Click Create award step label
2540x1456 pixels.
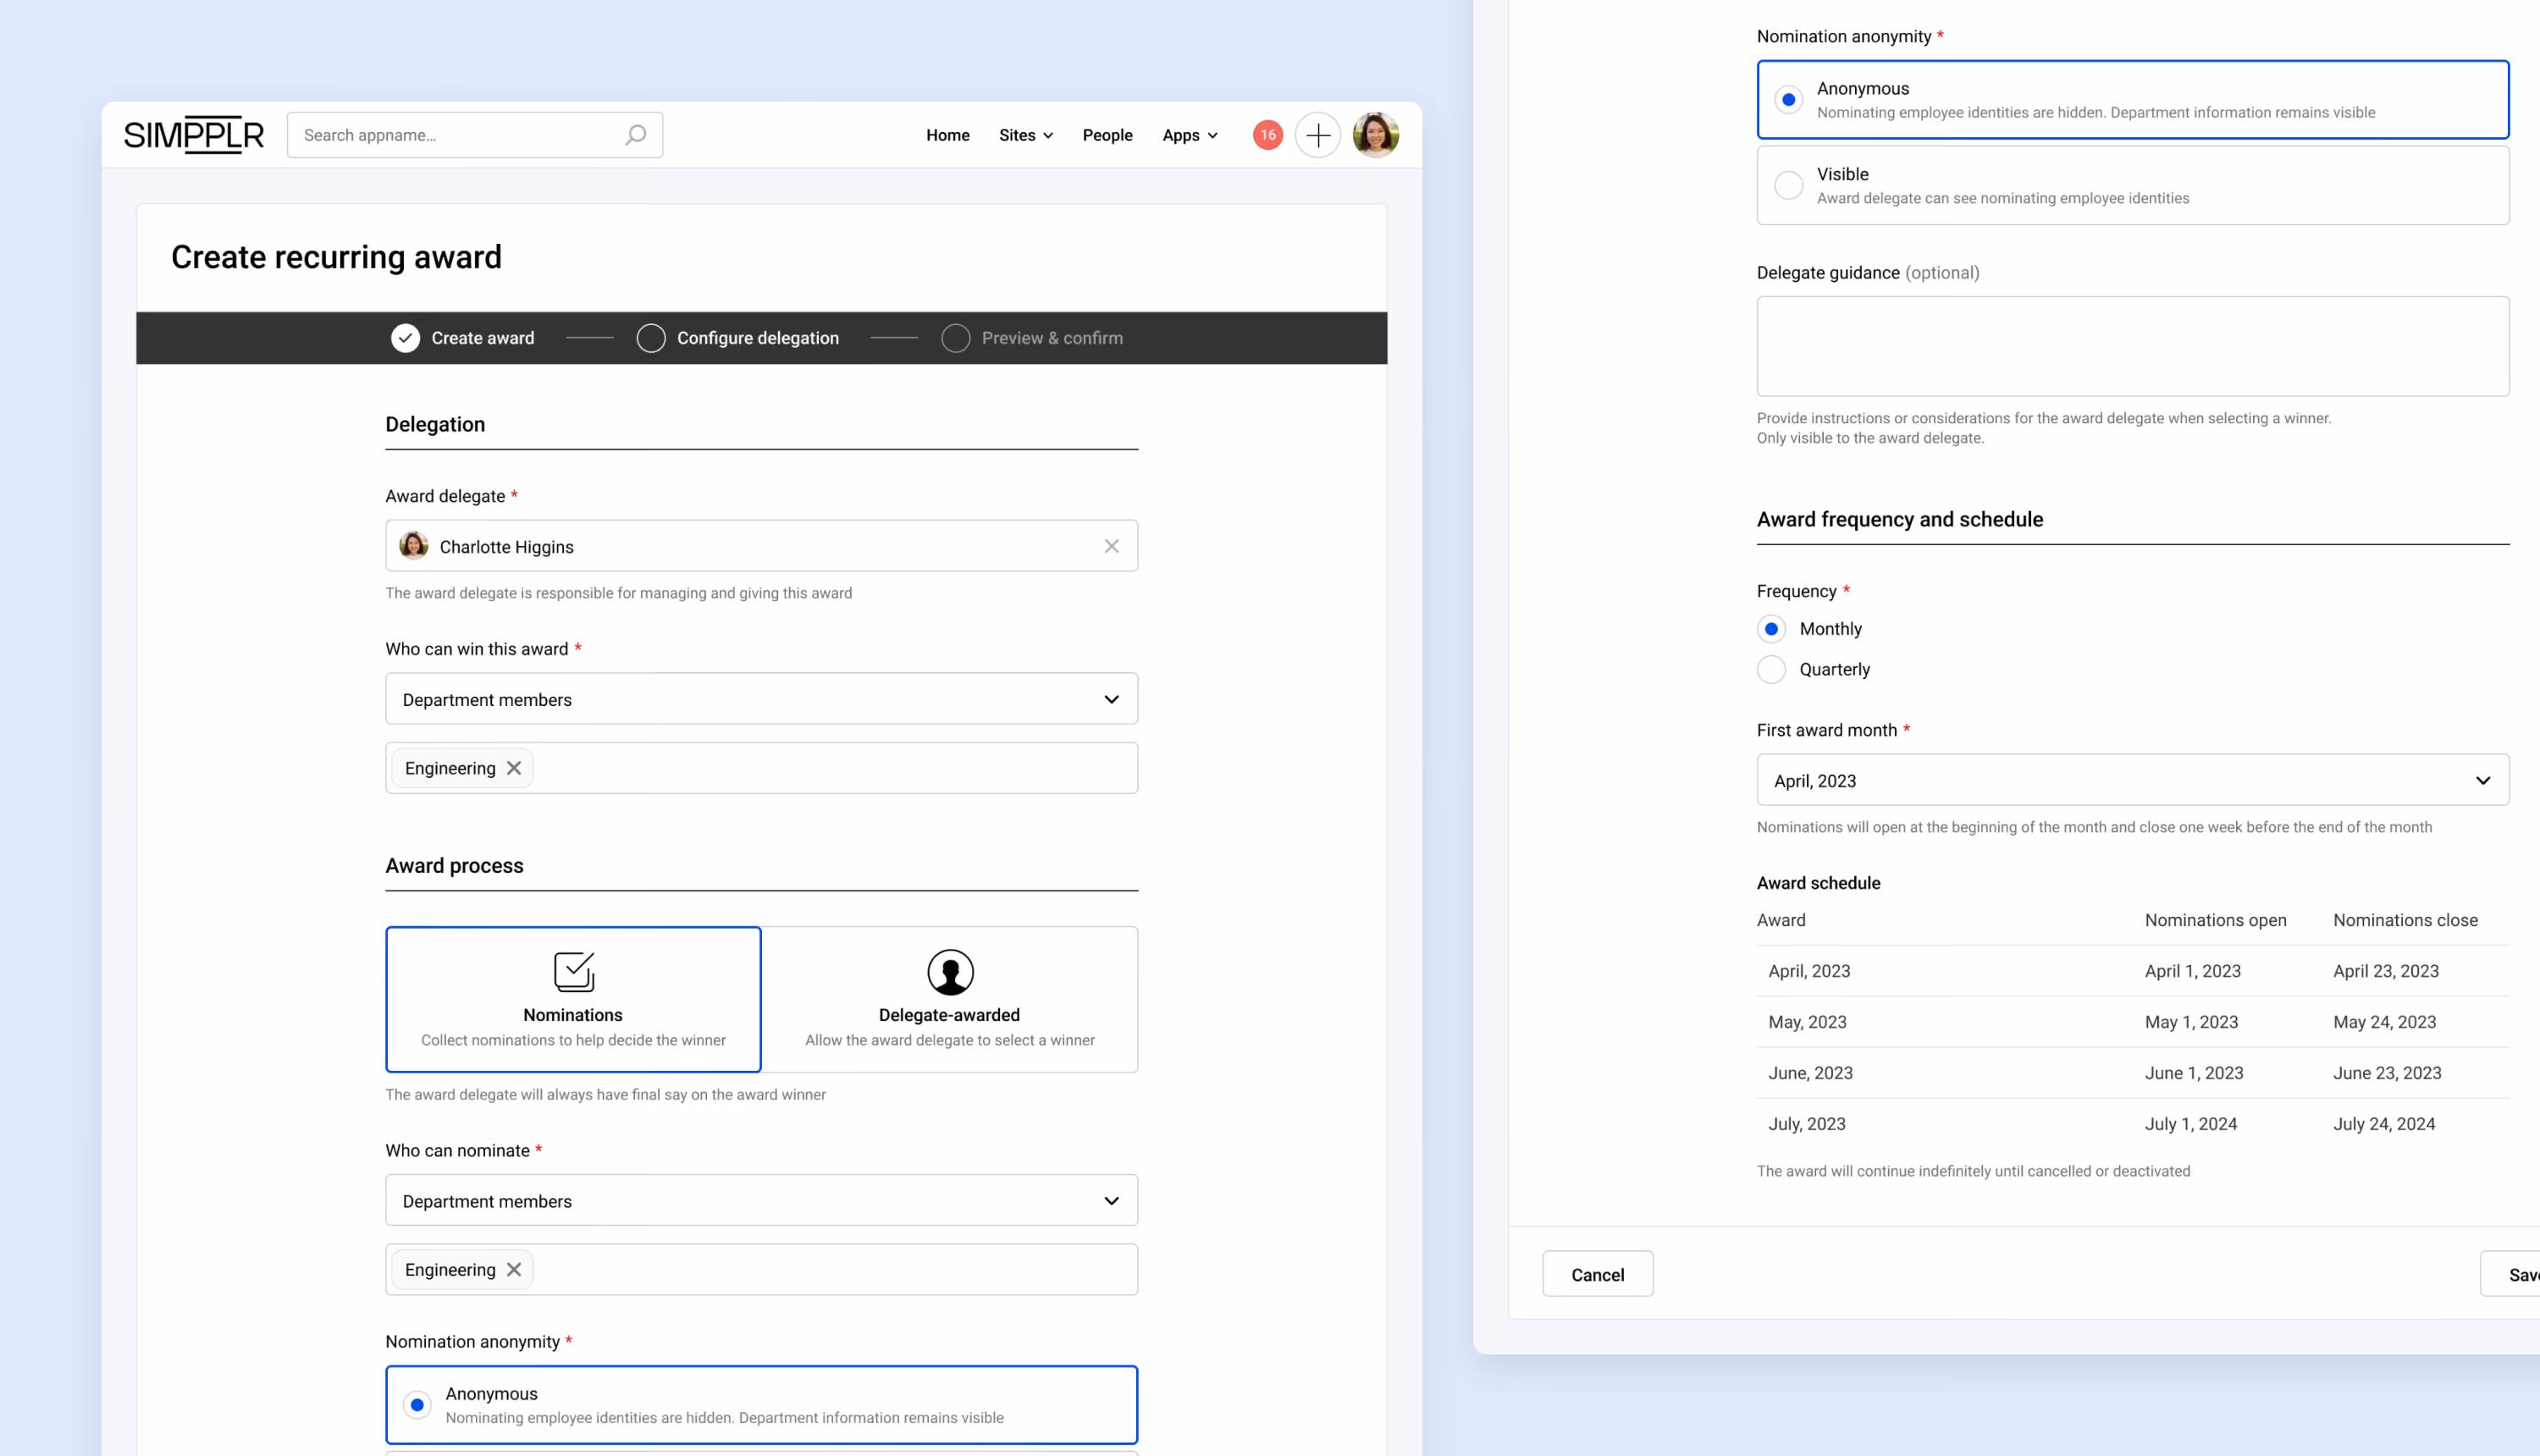[482, 338]
